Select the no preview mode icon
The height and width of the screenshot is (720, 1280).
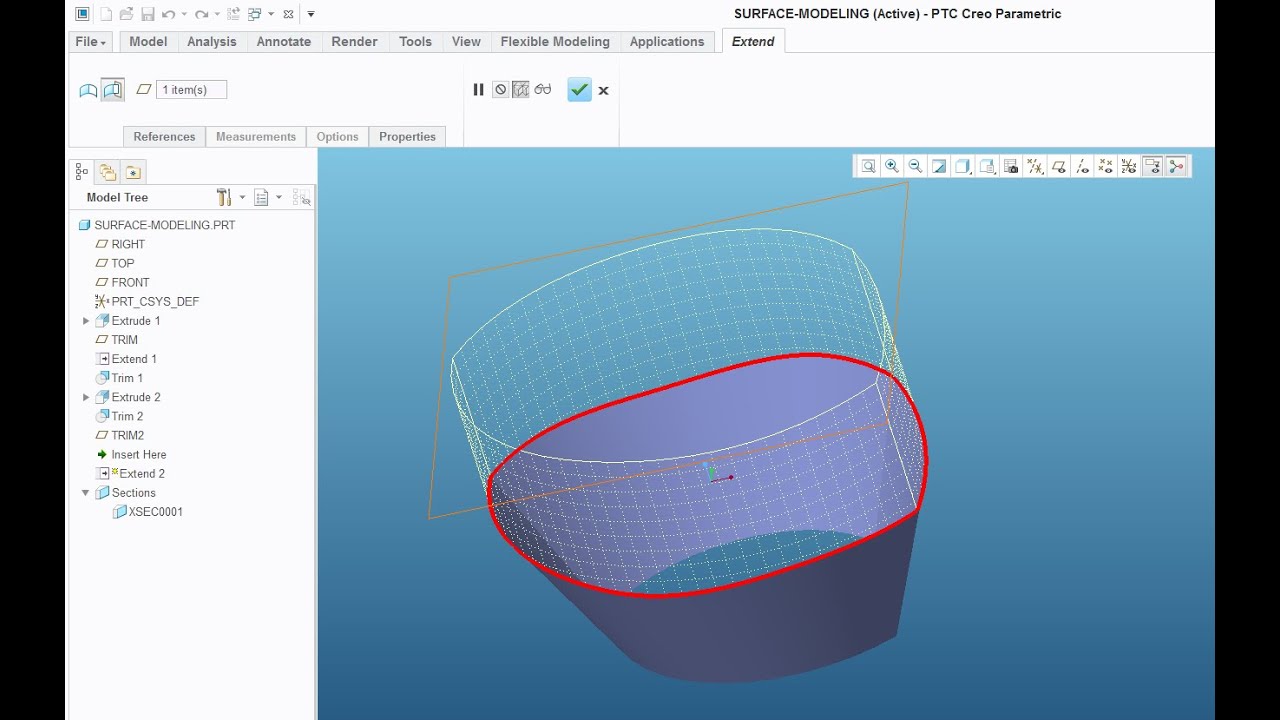tap(501, 90)
